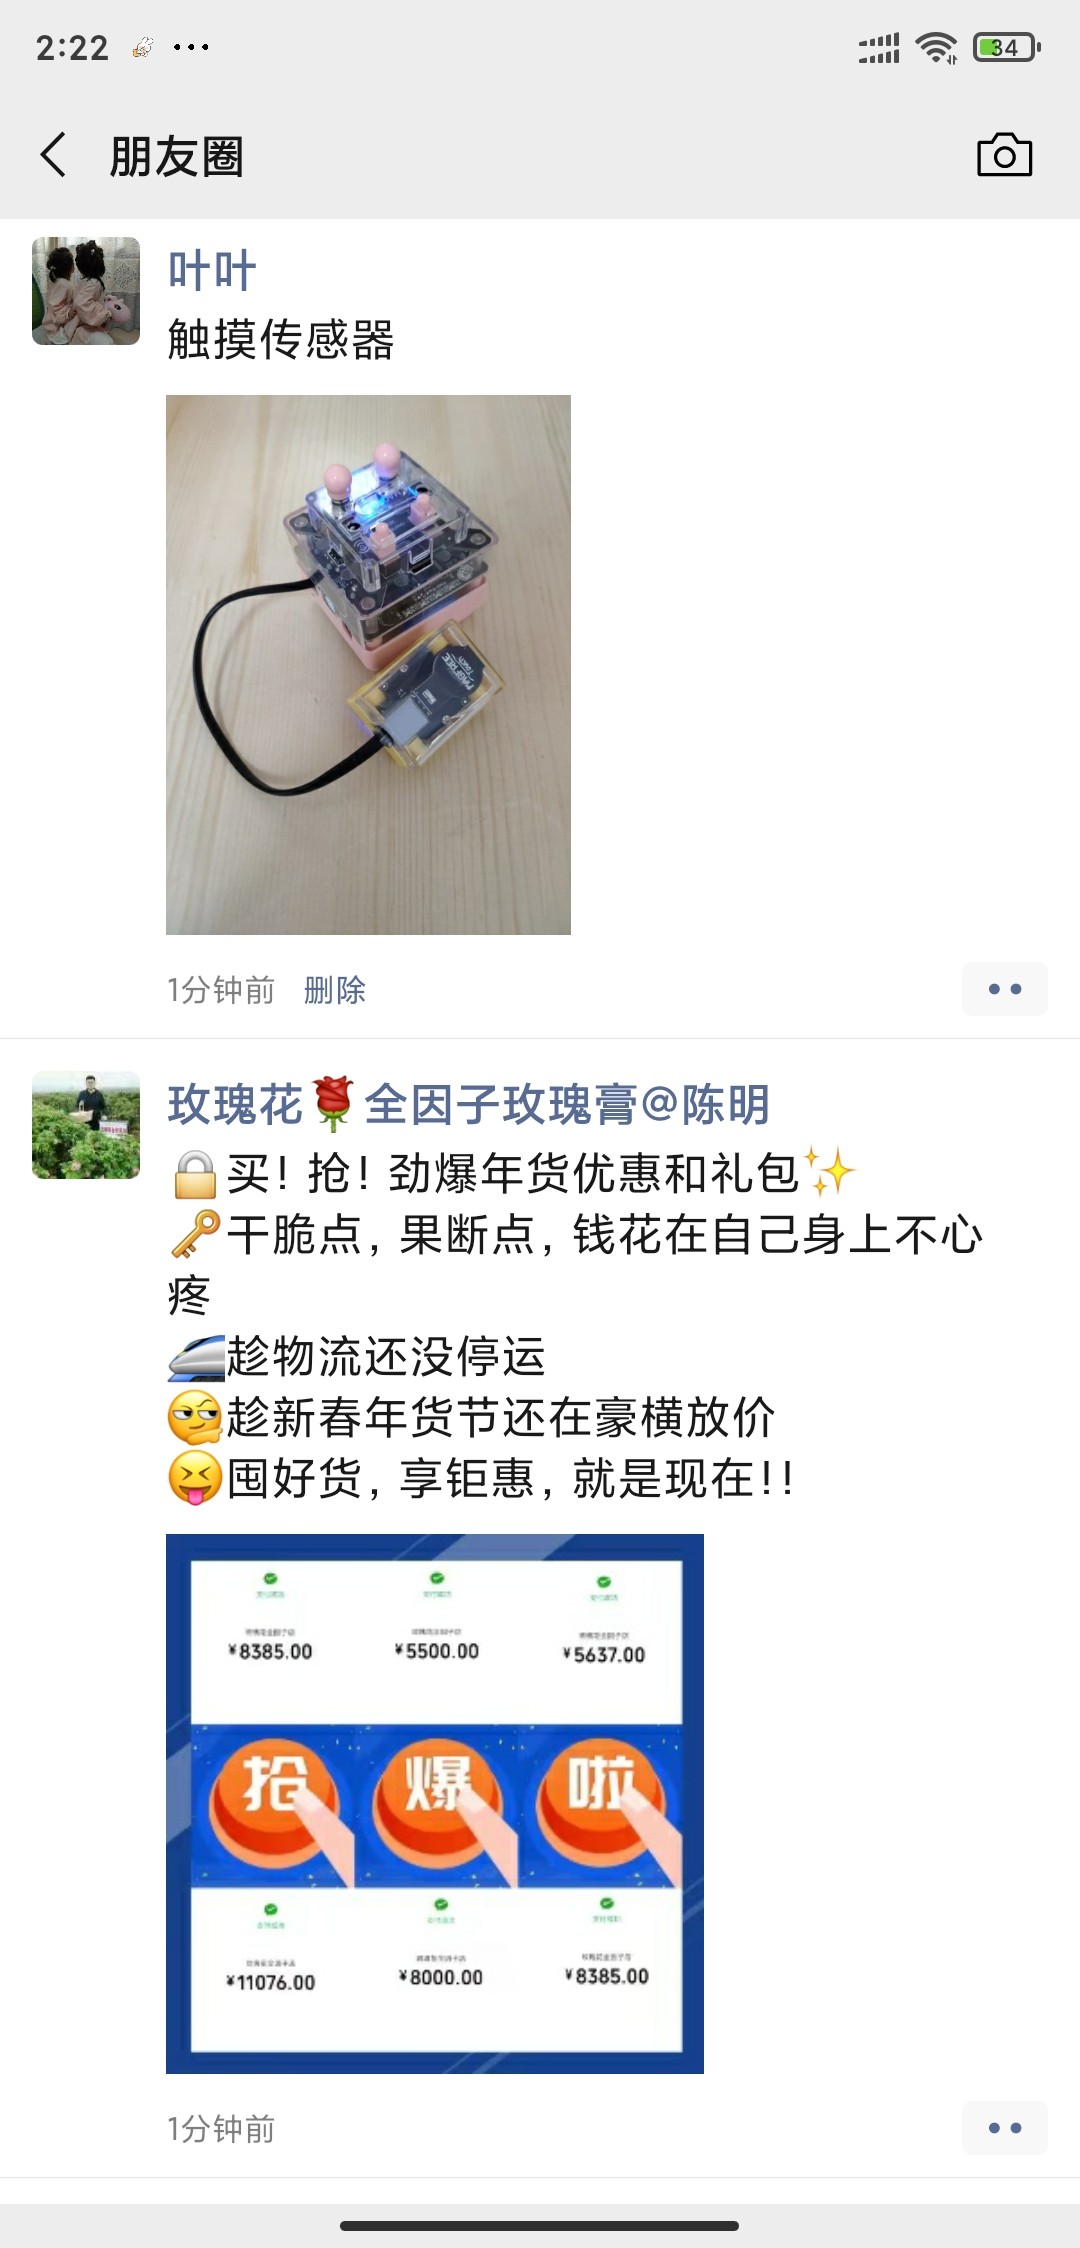
Task: Tap the 触摸传感器 post text
Action: click(281, 339)
